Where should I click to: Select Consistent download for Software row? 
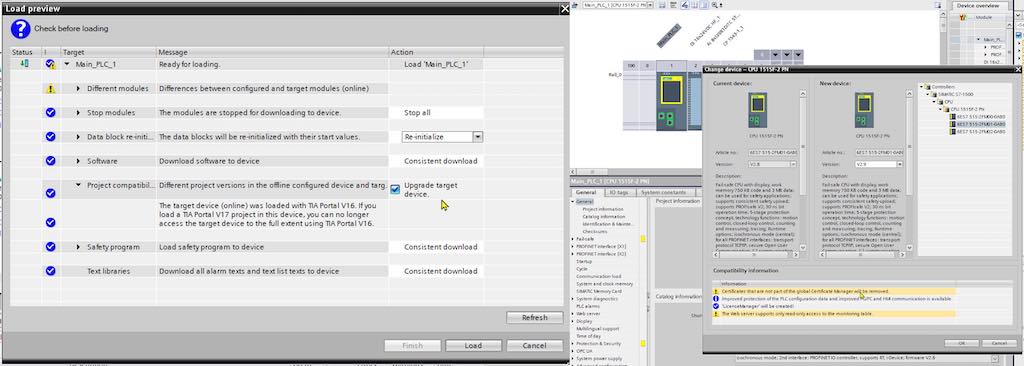tap(436, 161)
